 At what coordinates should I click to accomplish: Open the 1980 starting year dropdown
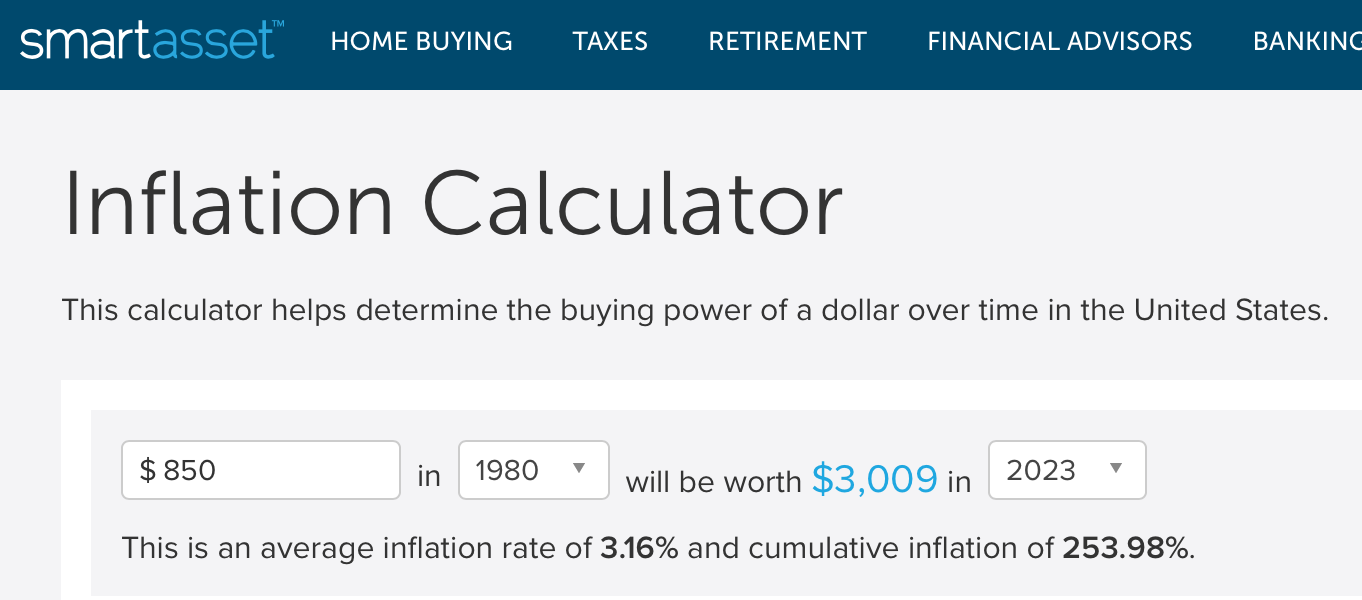click(x=534, y=470)
